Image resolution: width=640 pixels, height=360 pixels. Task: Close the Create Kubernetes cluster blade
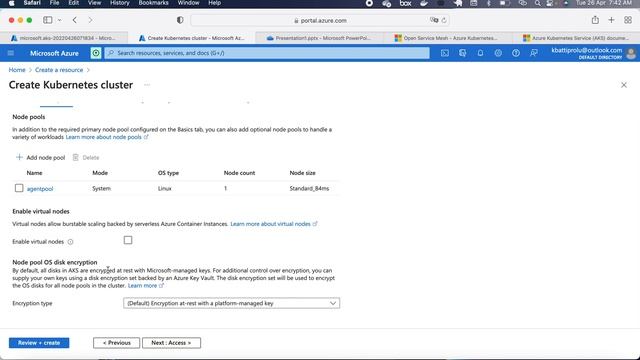point(624,85)
